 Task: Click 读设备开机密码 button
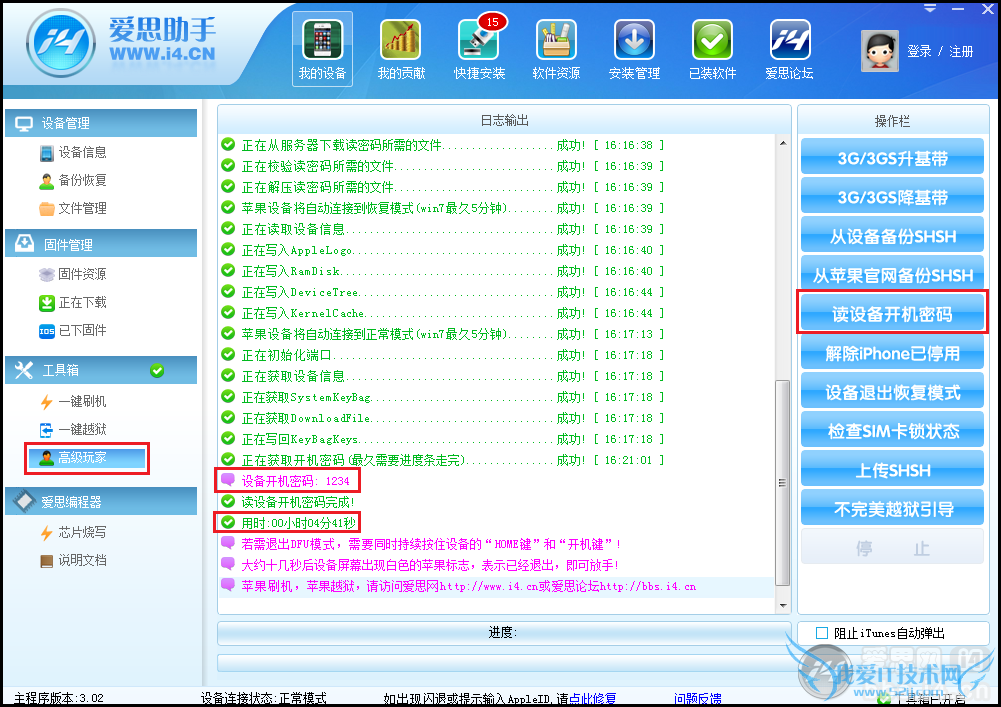892,314
